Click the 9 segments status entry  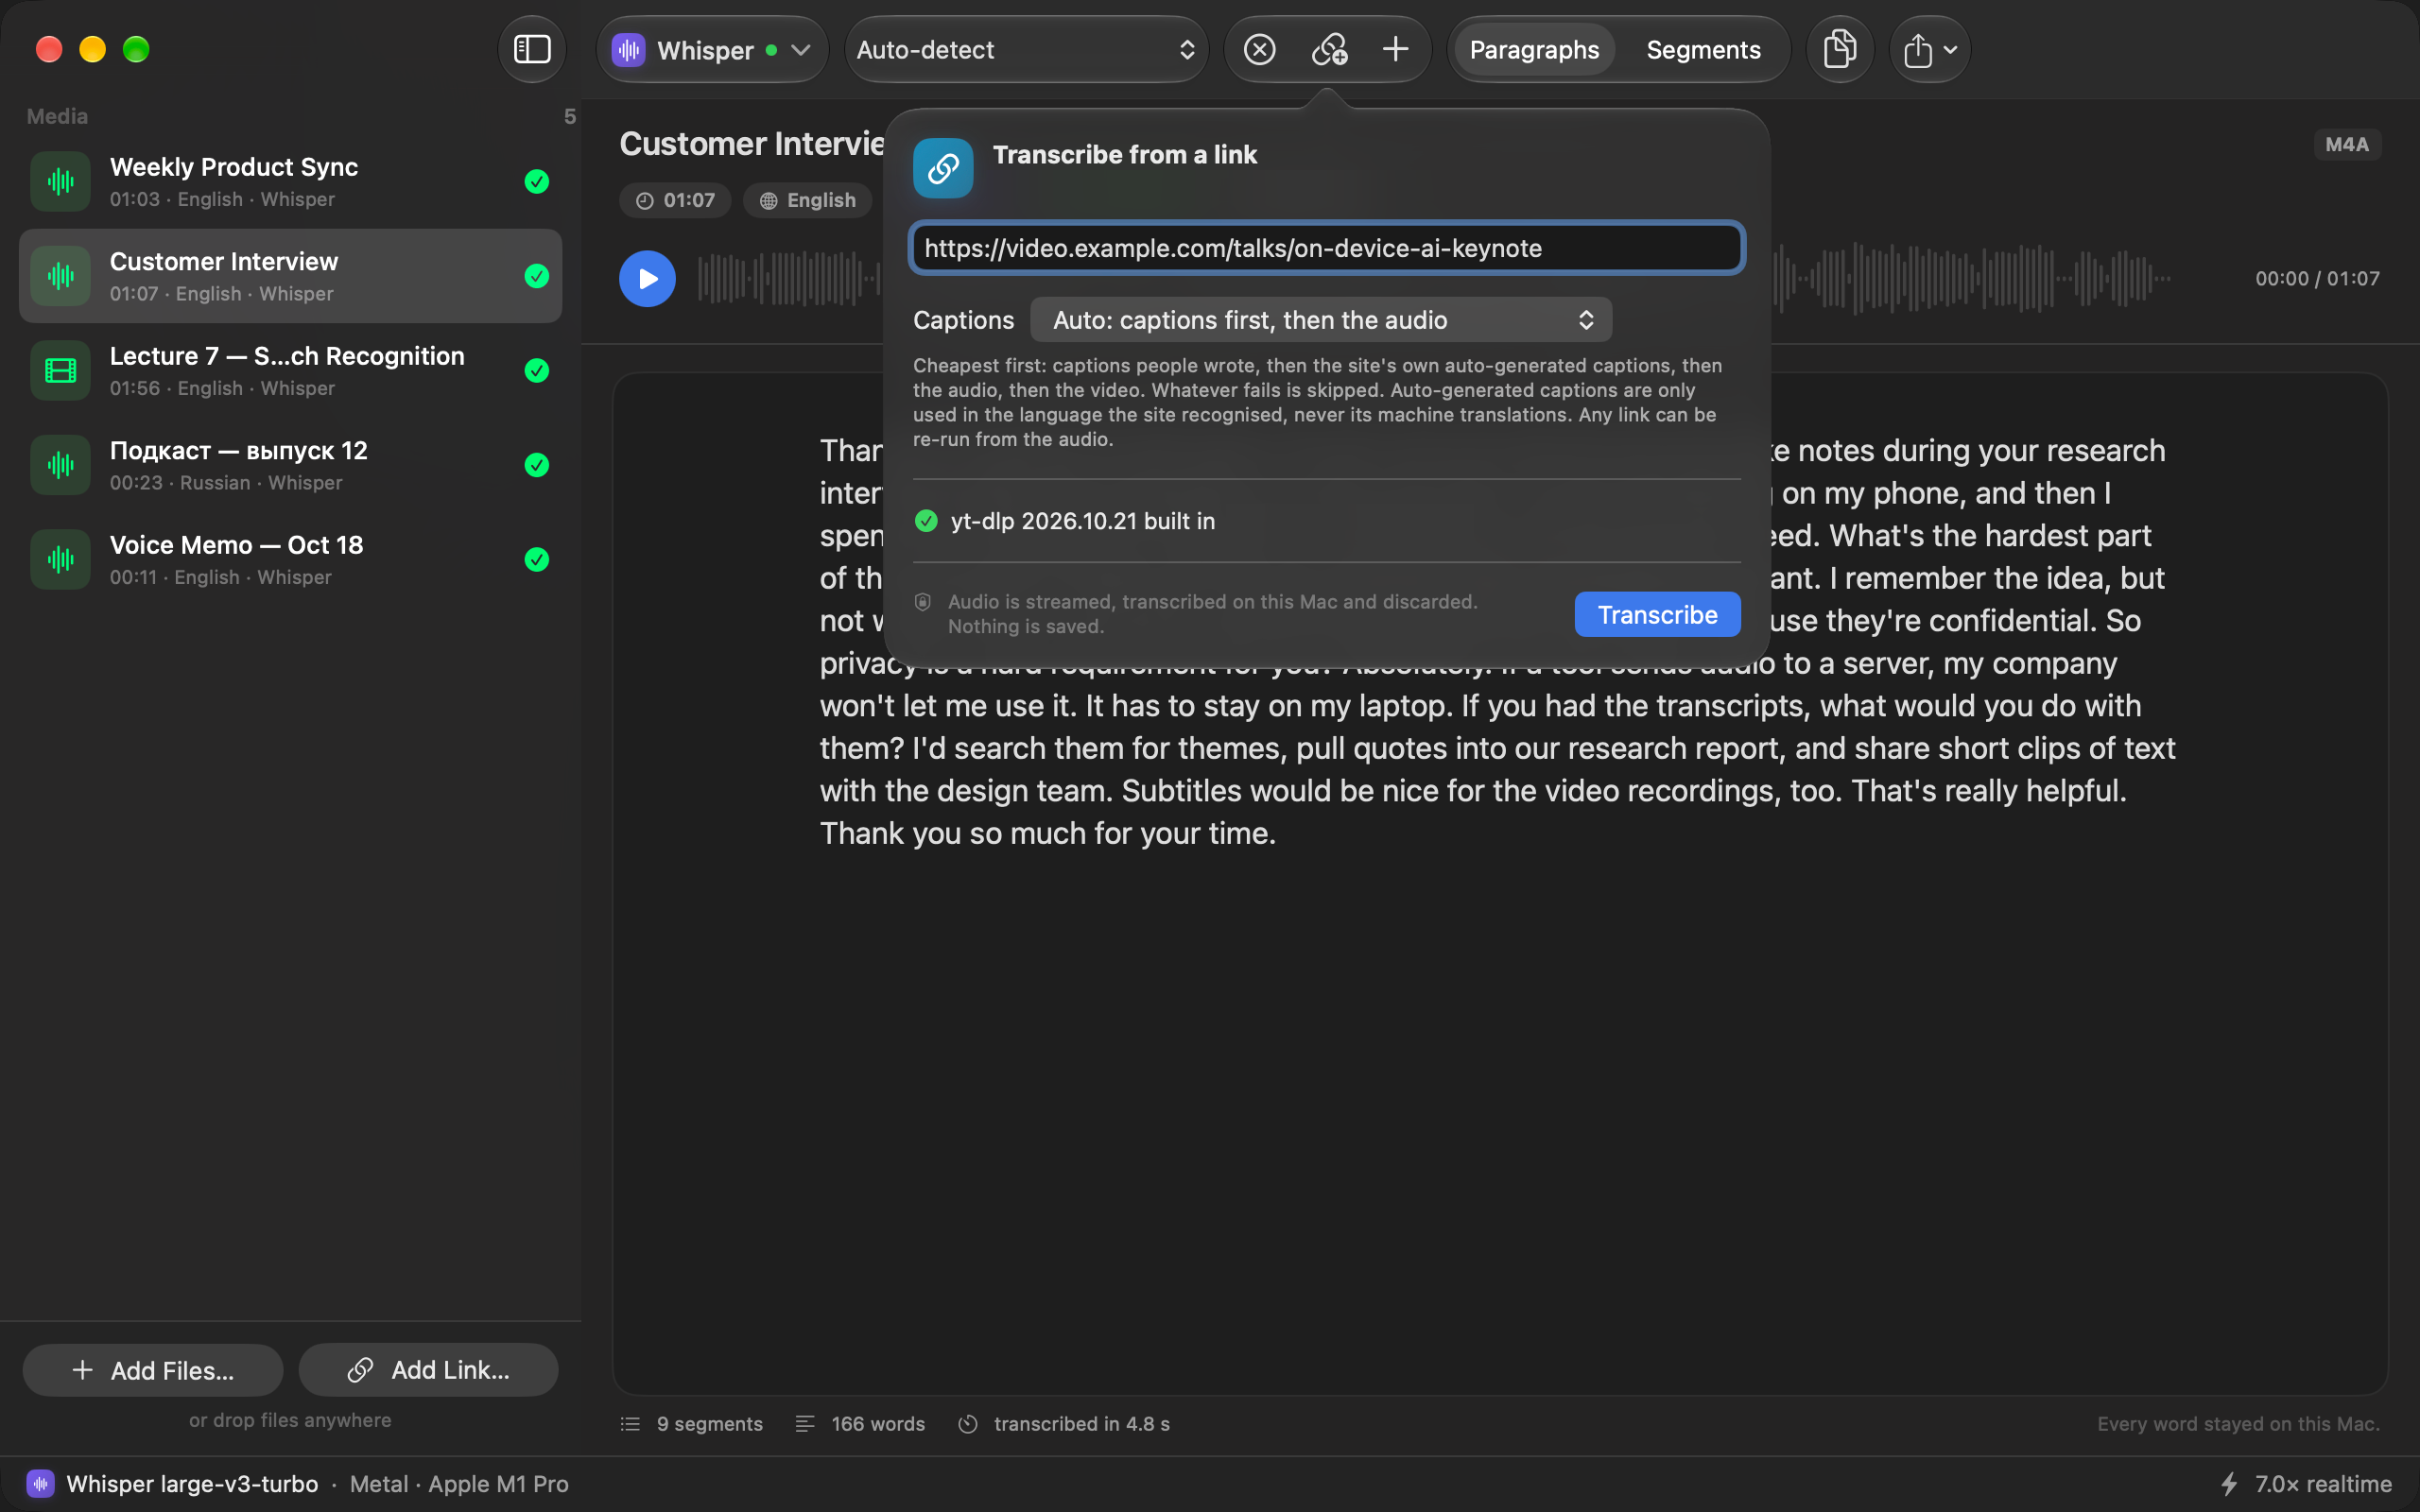691,1423
